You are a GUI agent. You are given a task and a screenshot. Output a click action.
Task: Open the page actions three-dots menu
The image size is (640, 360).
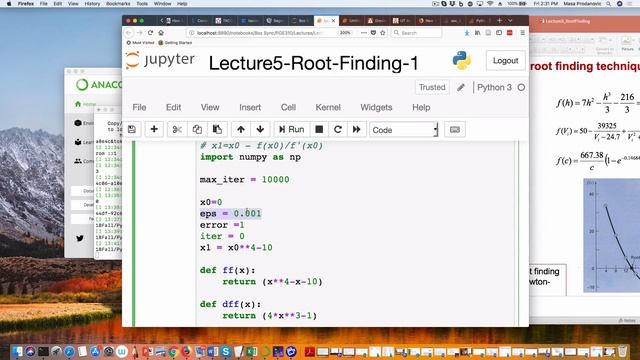364,33
